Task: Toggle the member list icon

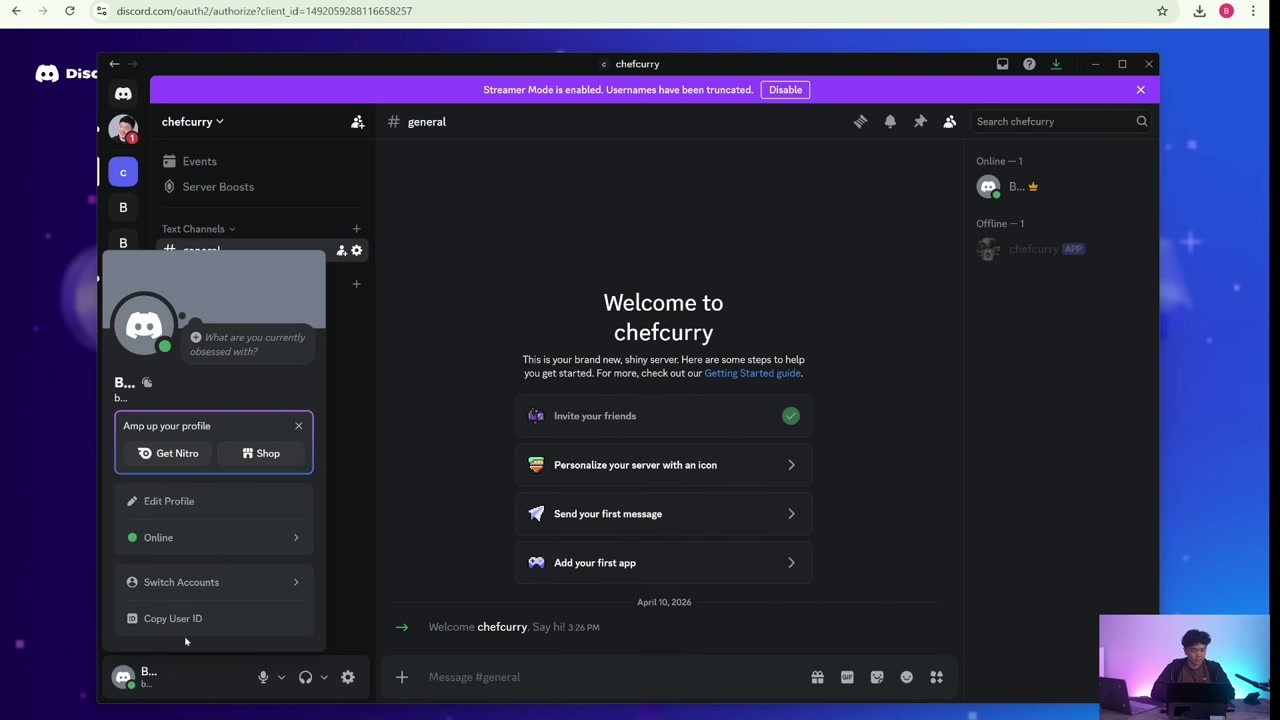Action: tap(950, 122)
